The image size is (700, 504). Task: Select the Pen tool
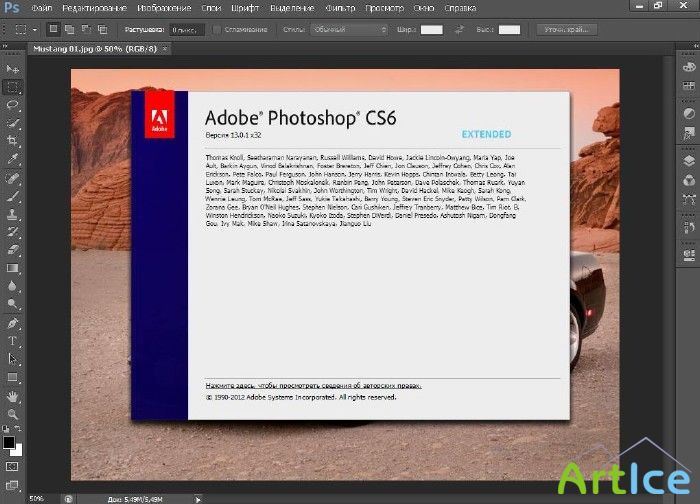point(12,323)
